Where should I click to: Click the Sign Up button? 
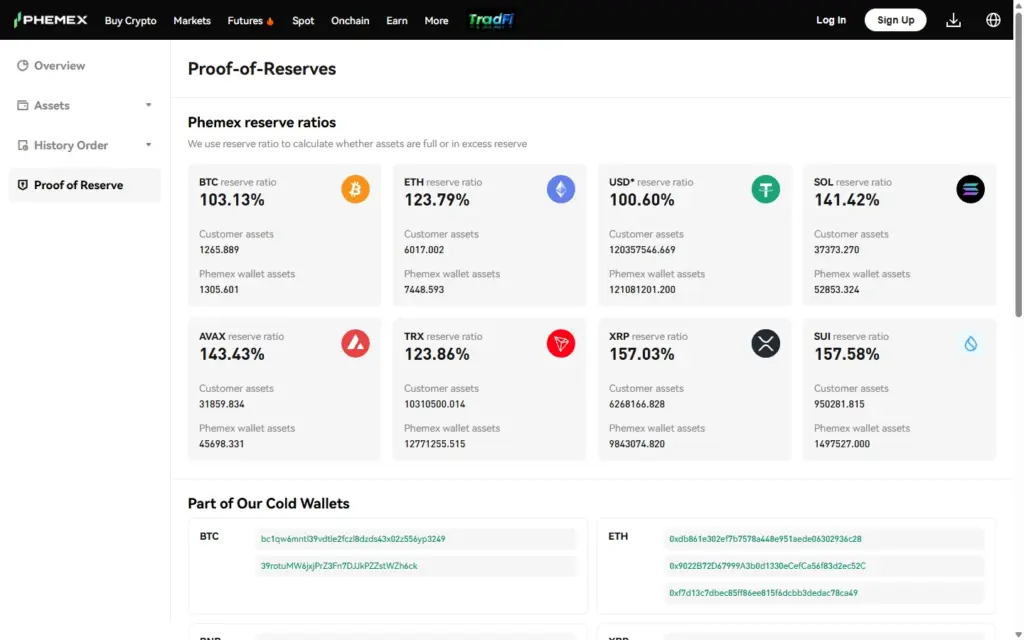[x=895, y=20]
